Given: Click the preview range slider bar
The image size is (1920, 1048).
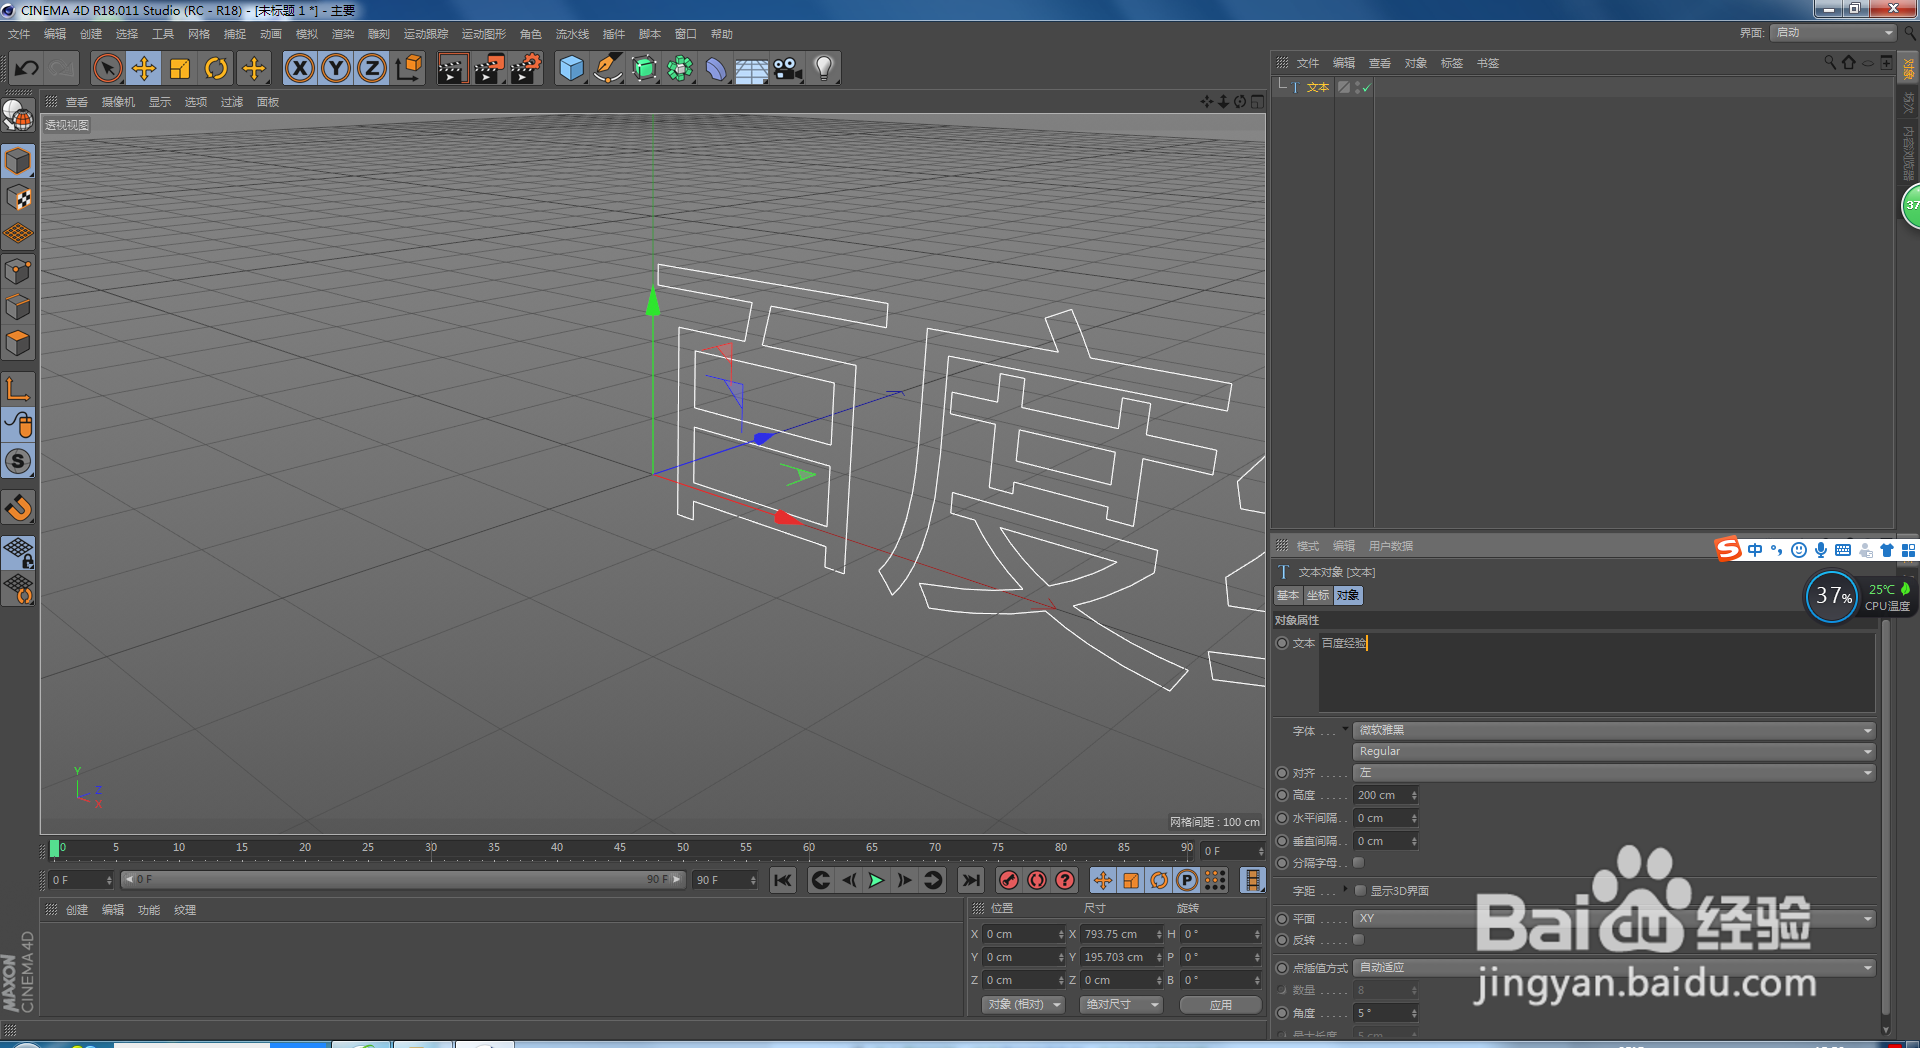Looking at the screenshot, I should (403, 880).
